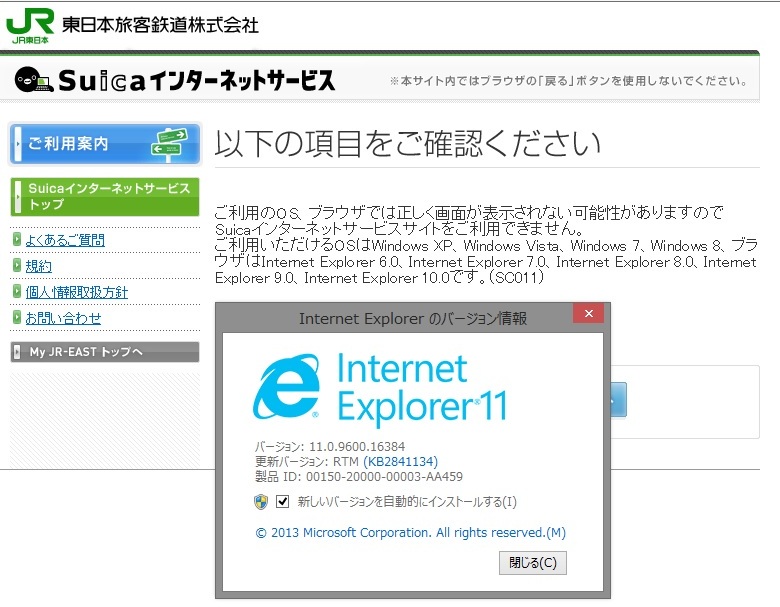Open the お問い合わせ link

(x=63, y=318)
